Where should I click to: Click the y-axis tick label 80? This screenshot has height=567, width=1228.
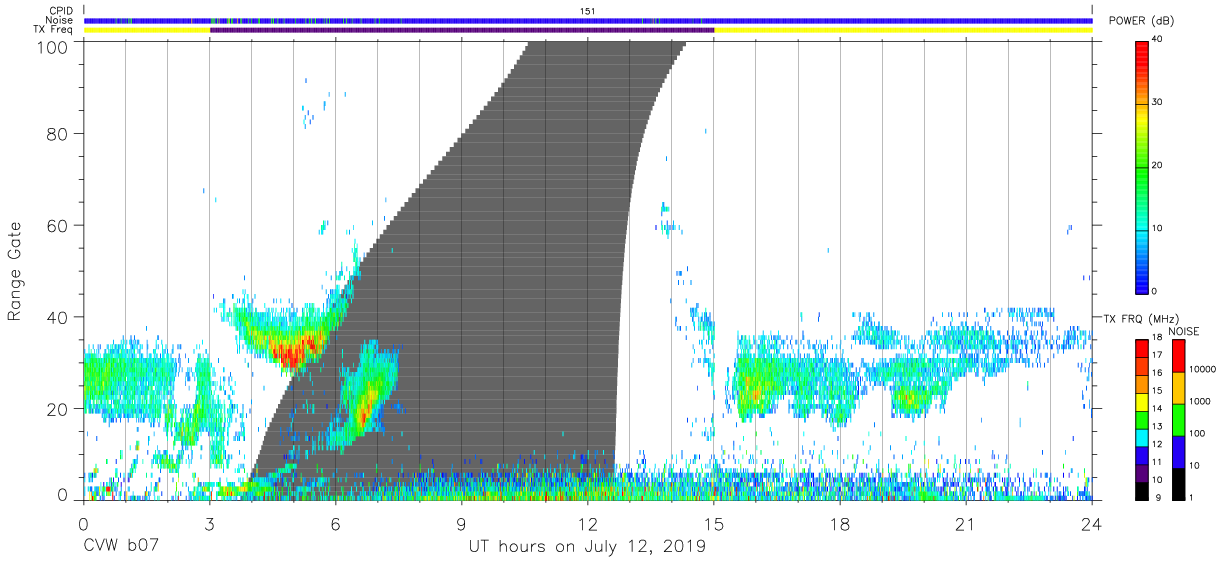tap(57, 134)
